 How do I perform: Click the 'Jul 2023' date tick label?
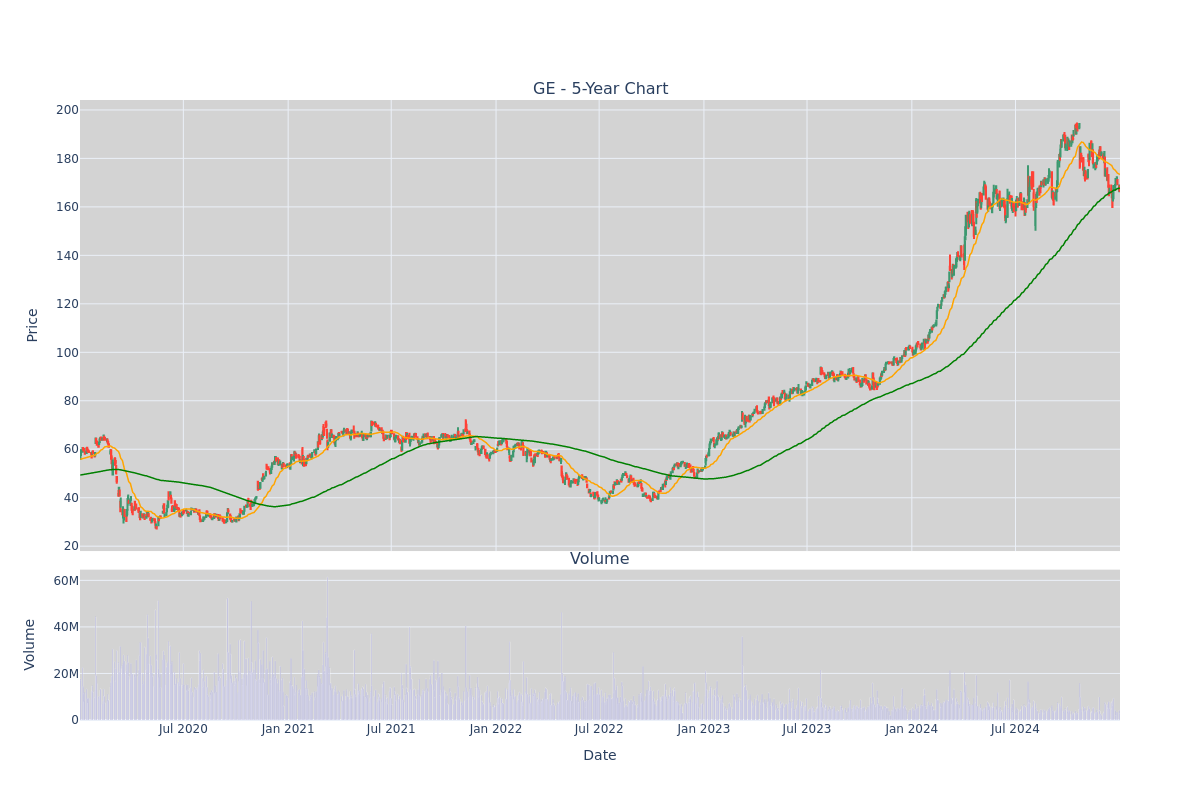[807, 729]
